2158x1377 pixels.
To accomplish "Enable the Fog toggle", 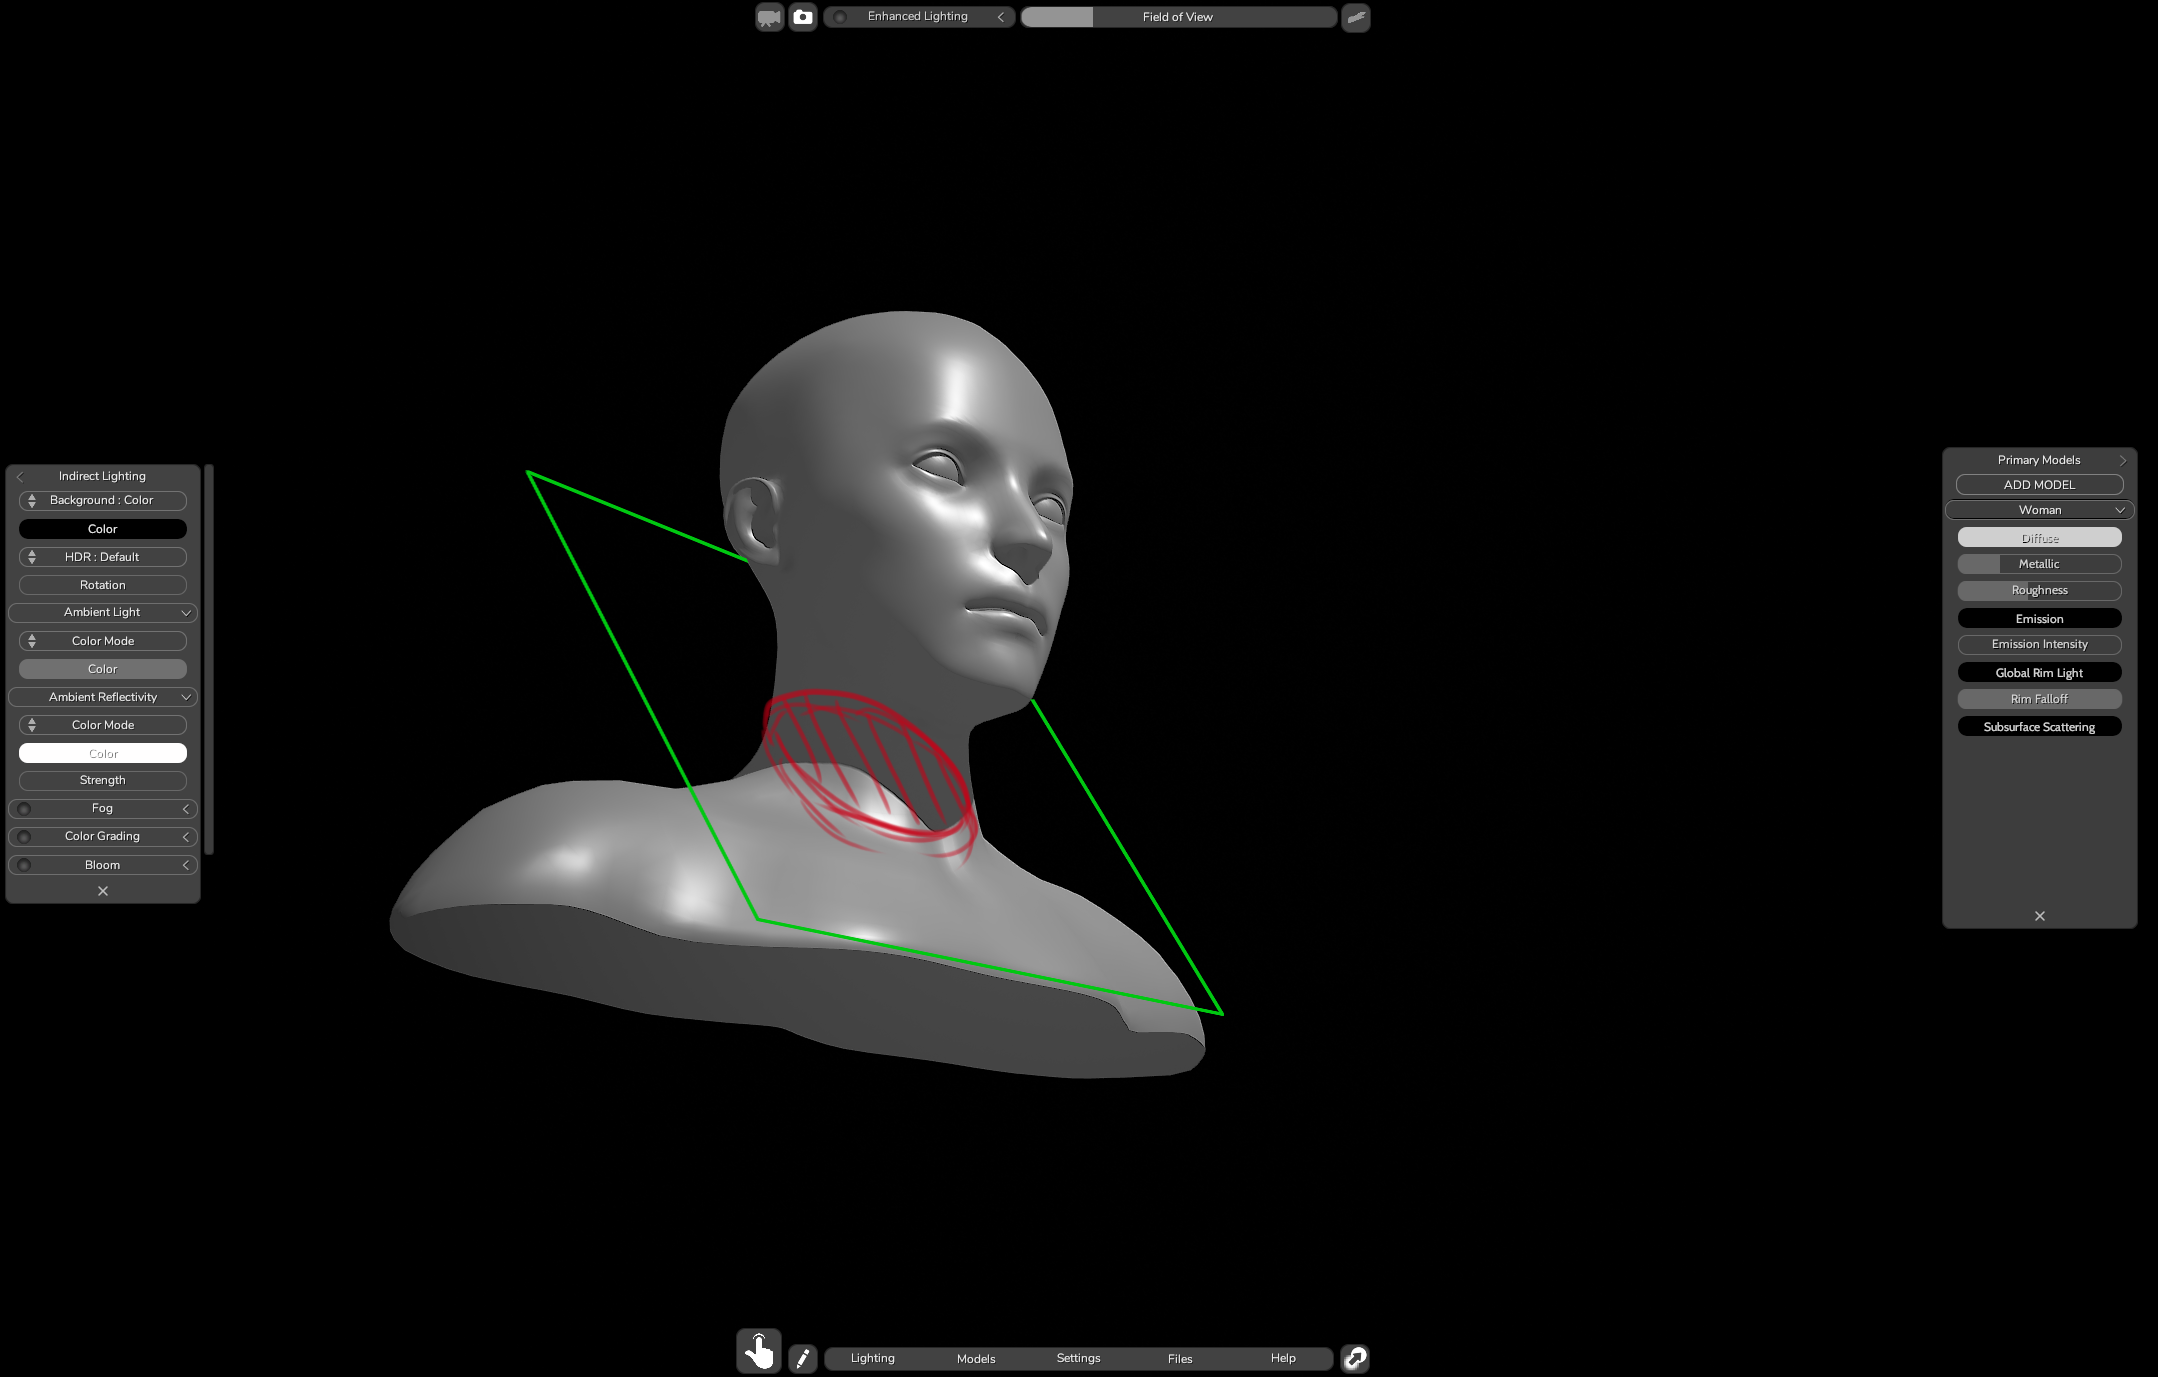I will (x=25, y=809).
